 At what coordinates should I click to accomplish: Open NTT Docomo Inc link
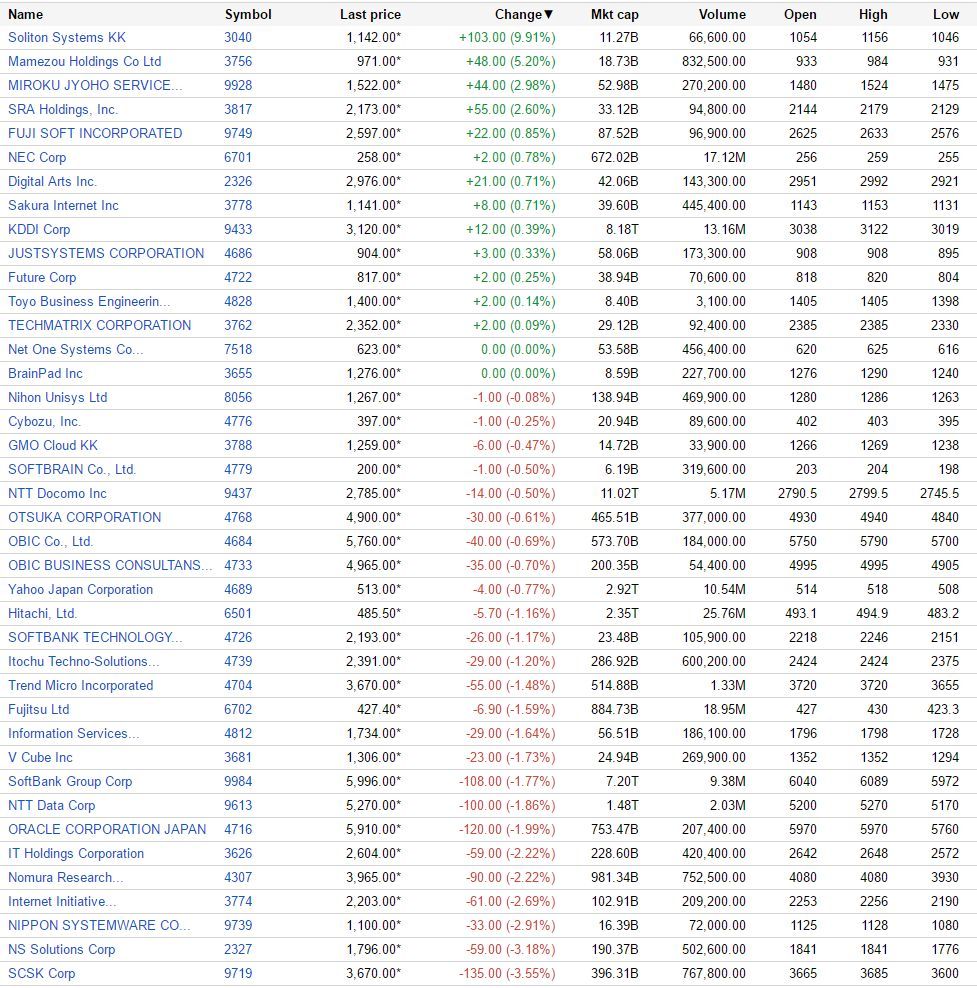[57, 493]
